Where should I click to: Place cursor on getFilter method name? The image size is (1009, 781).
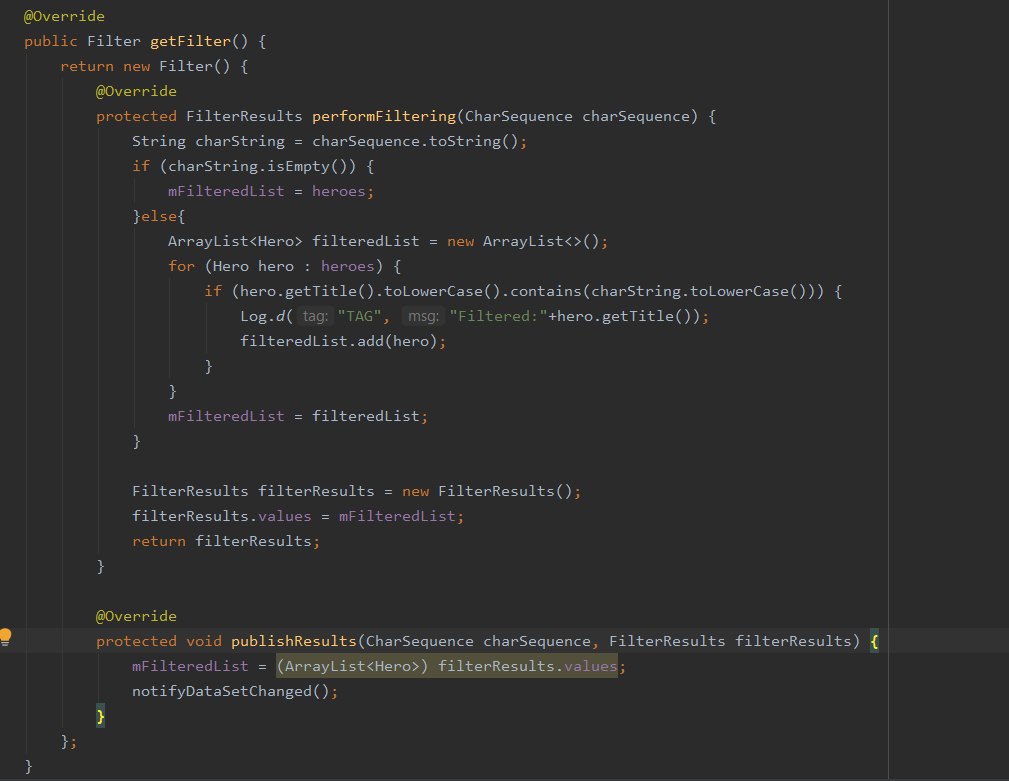coord(190,41)
